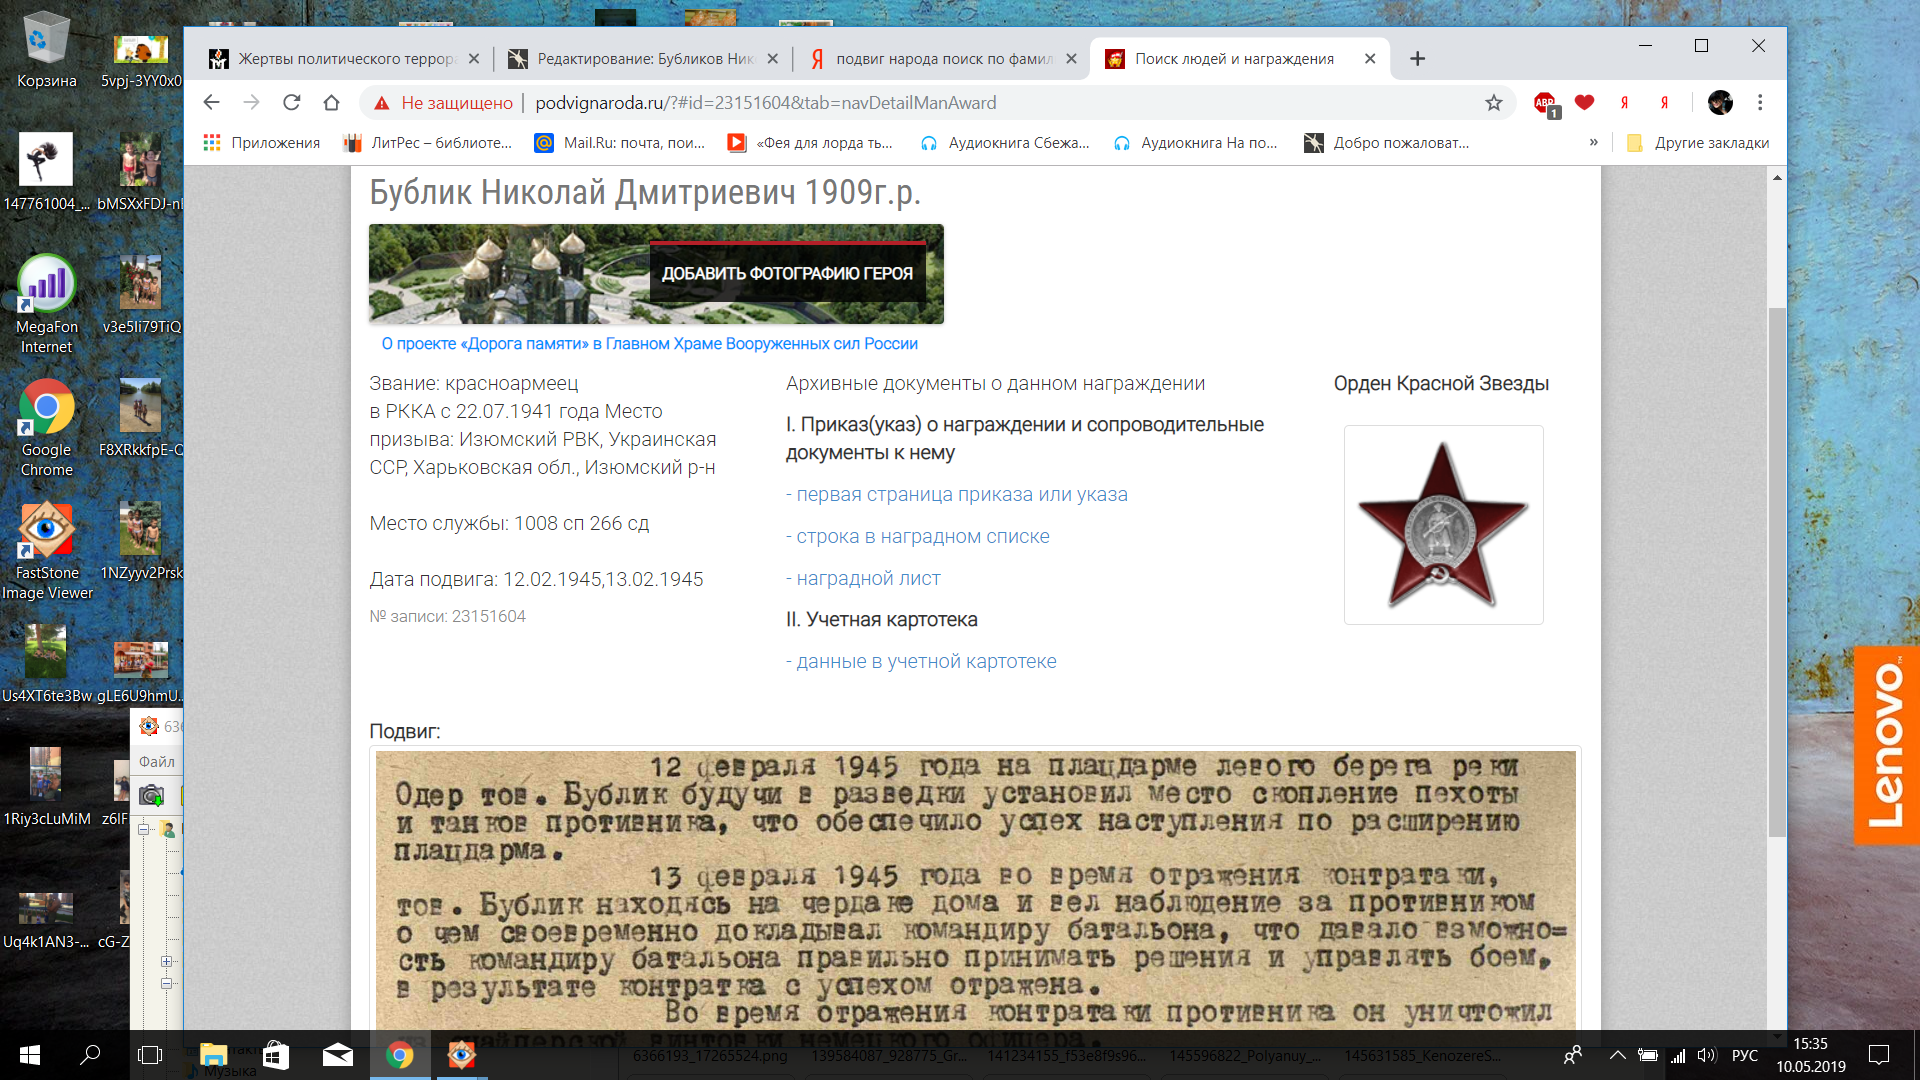
Task: Open первая страница приказа или указа link
Action: (x=961, y=494)
